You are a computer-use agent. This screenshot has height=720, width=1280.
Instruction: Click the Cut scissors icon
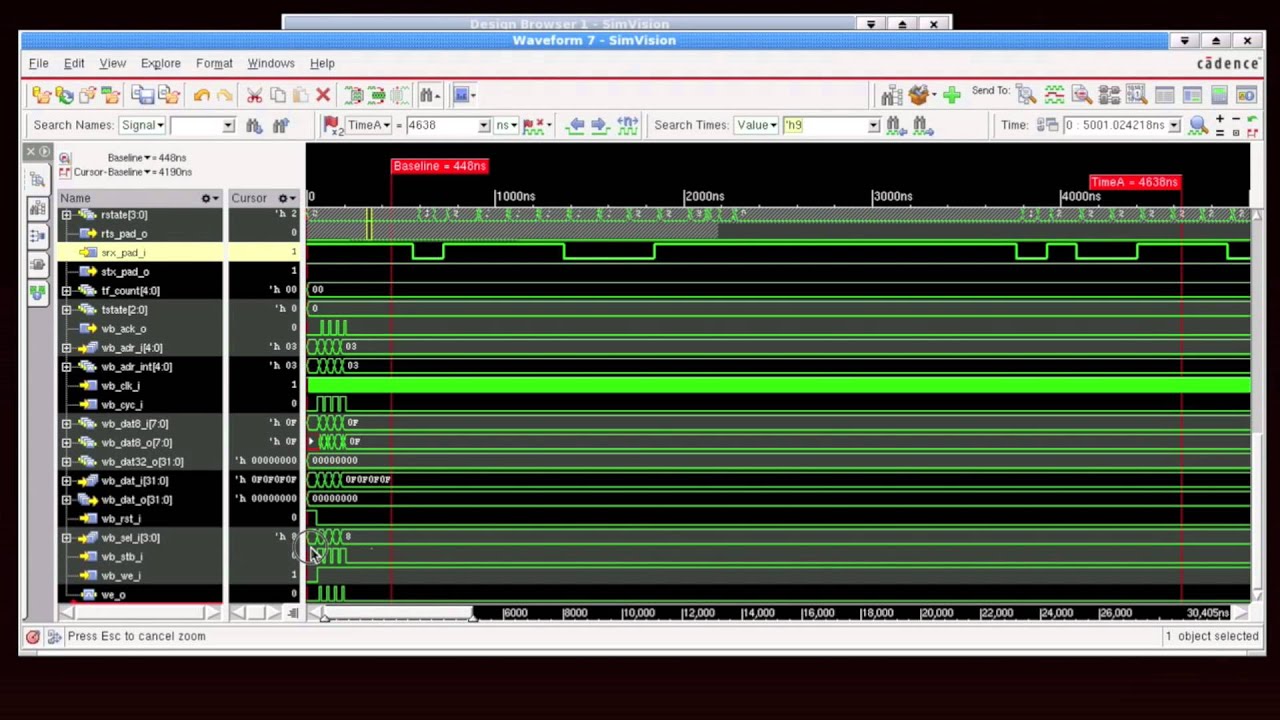pos(254,96)
